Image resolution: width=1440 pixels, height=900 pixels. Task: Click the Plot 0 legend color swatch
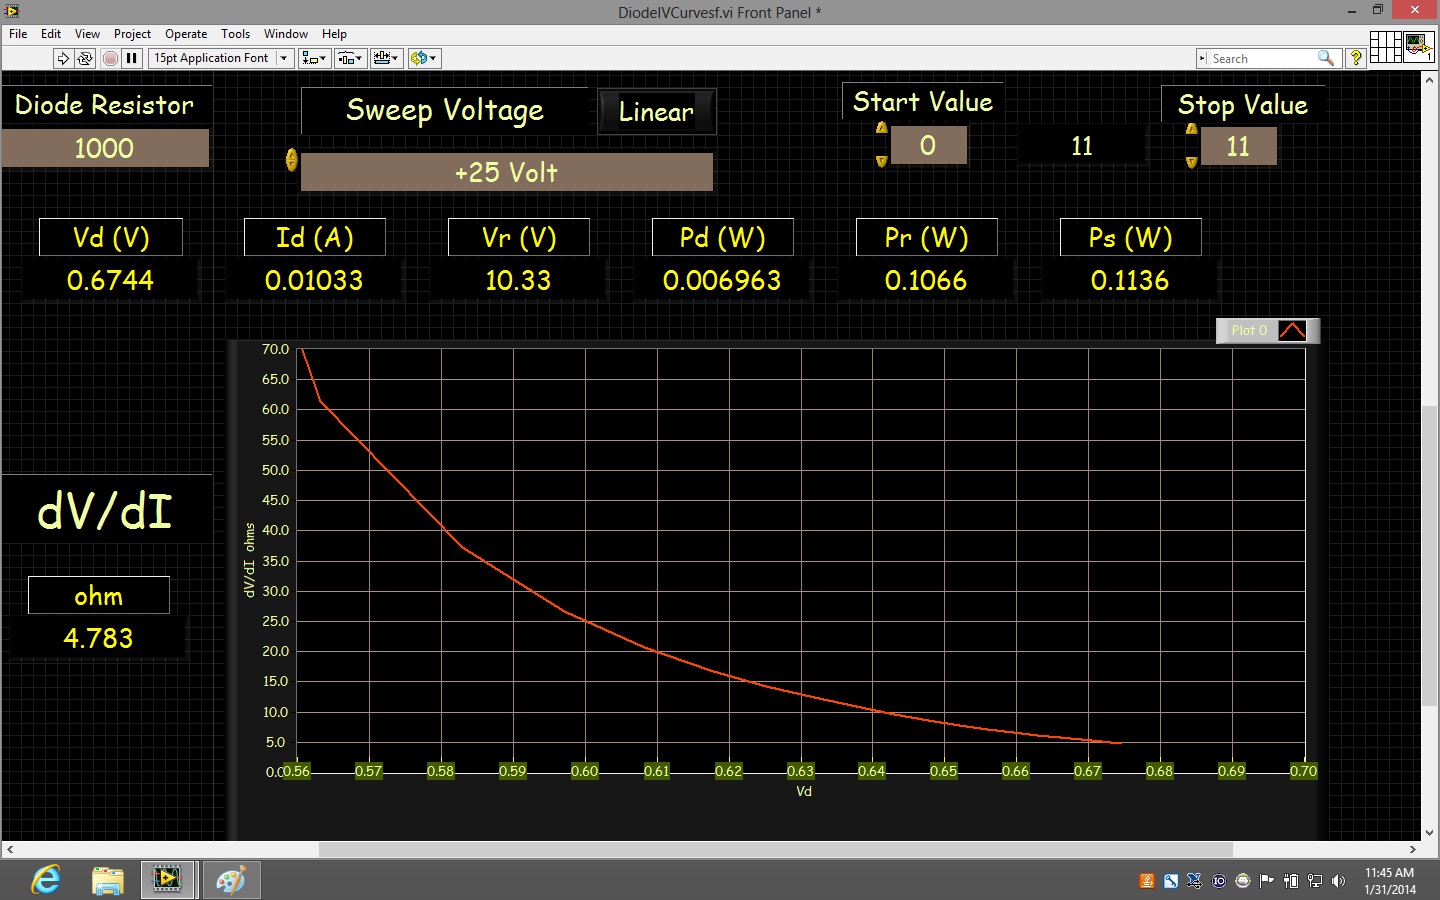[x=1292, y=330]
